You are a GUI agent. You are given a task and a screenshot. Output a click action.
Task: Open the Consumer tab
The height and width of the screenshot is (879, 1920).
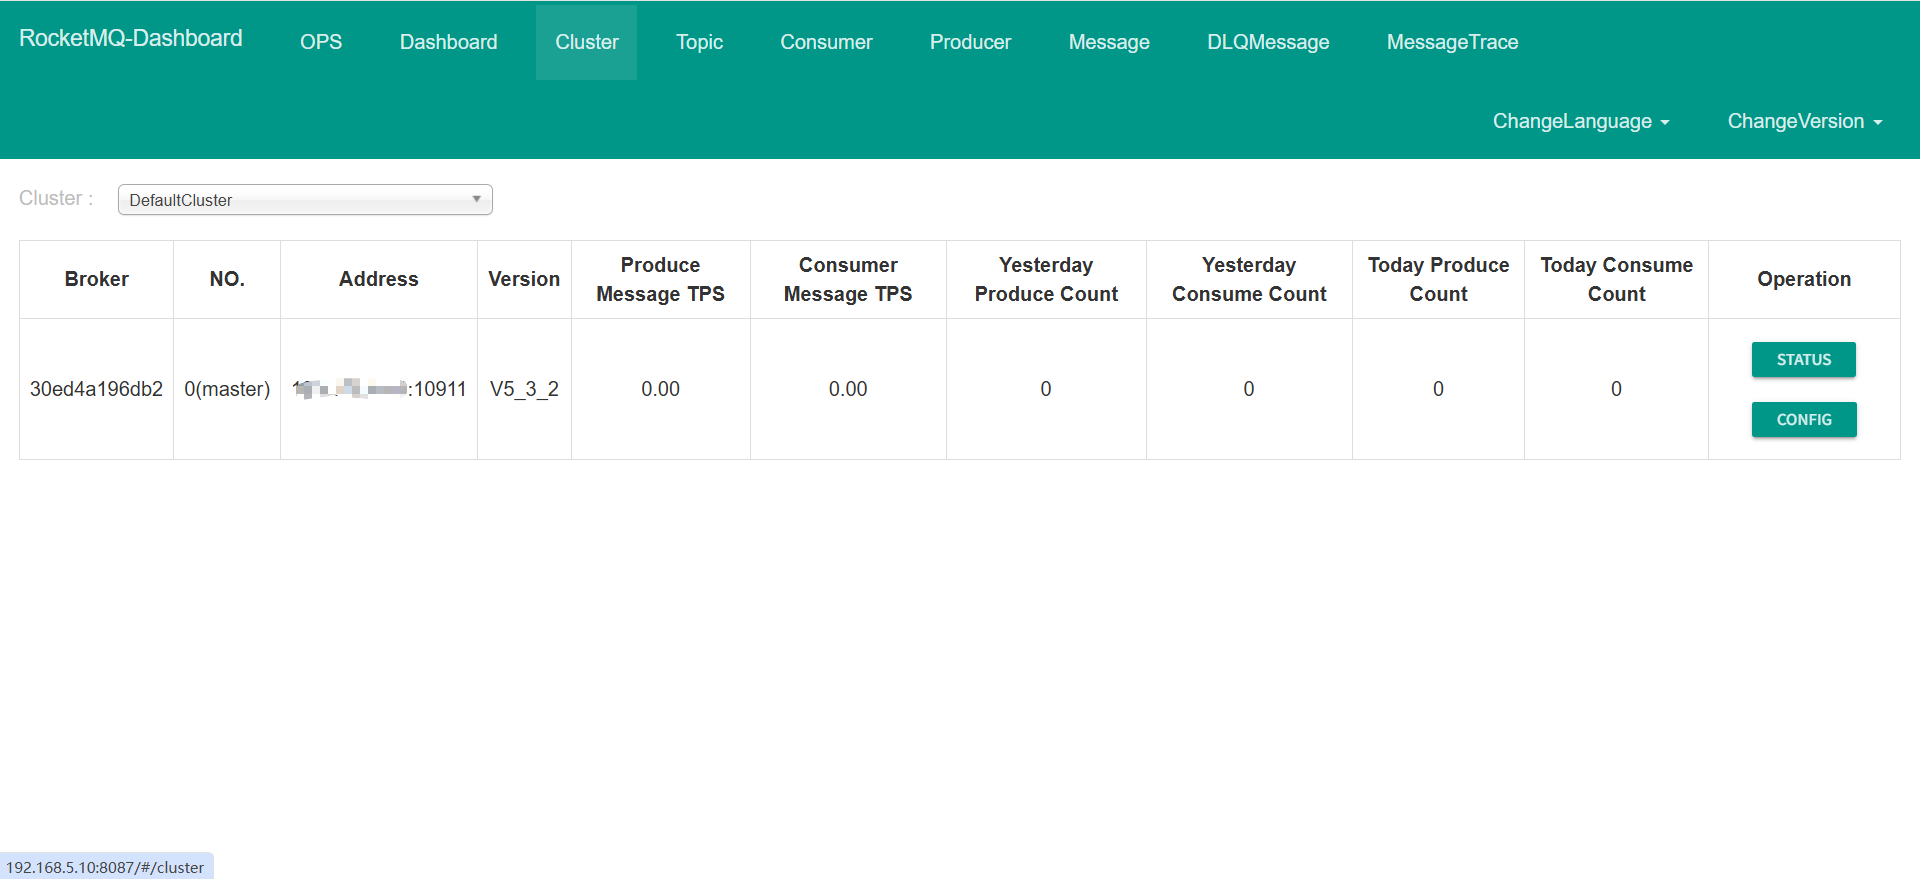pyautogui.click(x=826, y=42)
